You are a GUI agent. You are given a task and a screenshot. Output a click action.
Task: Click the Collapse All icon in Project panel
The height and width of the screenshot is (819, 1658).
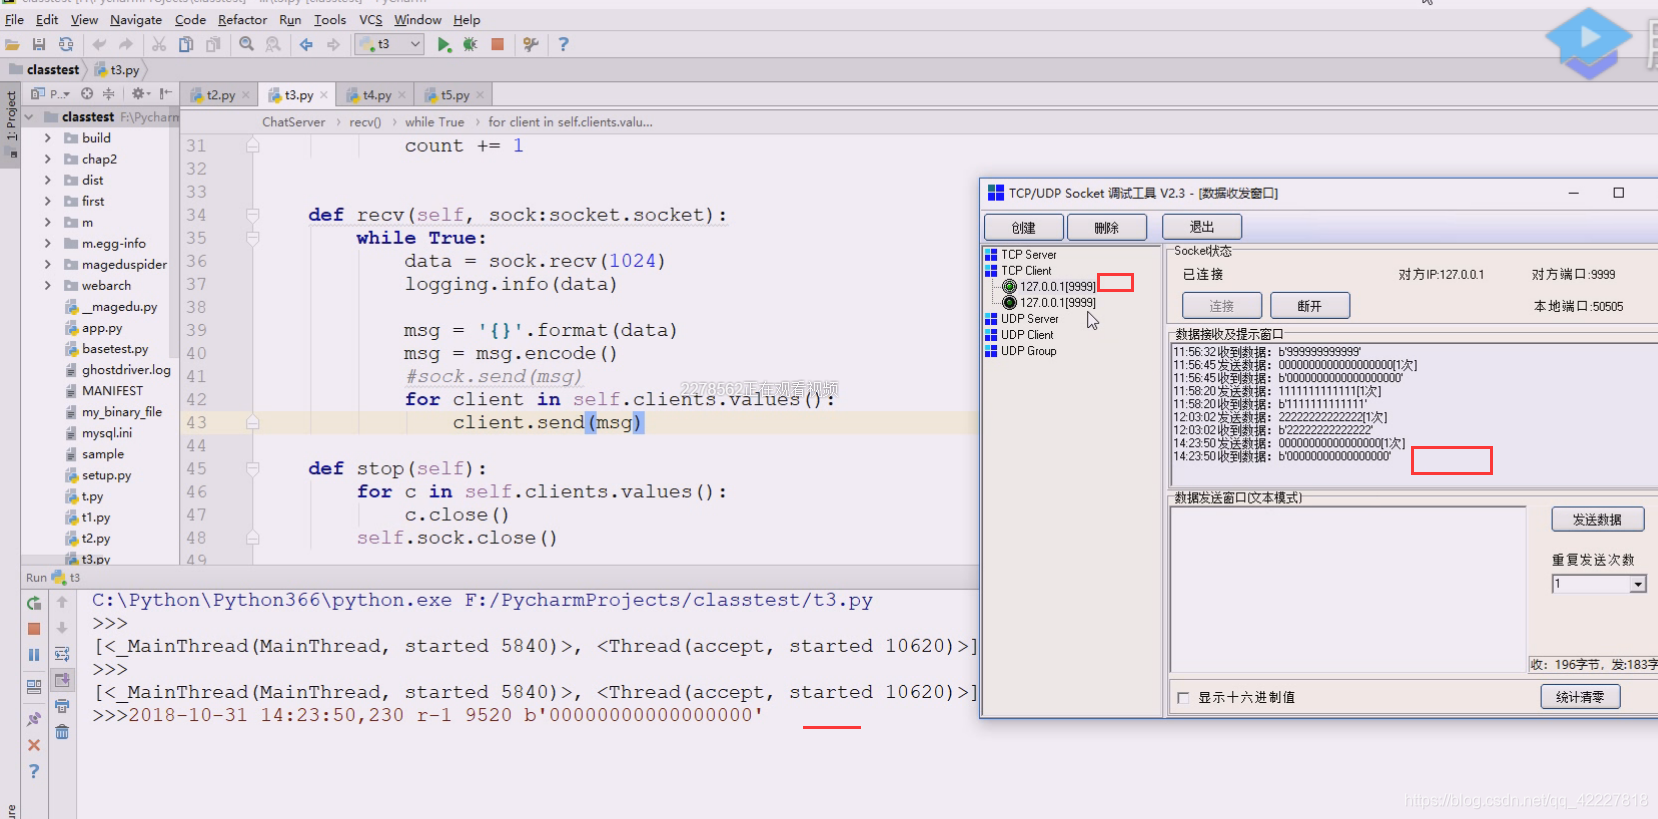pos(108,94)
